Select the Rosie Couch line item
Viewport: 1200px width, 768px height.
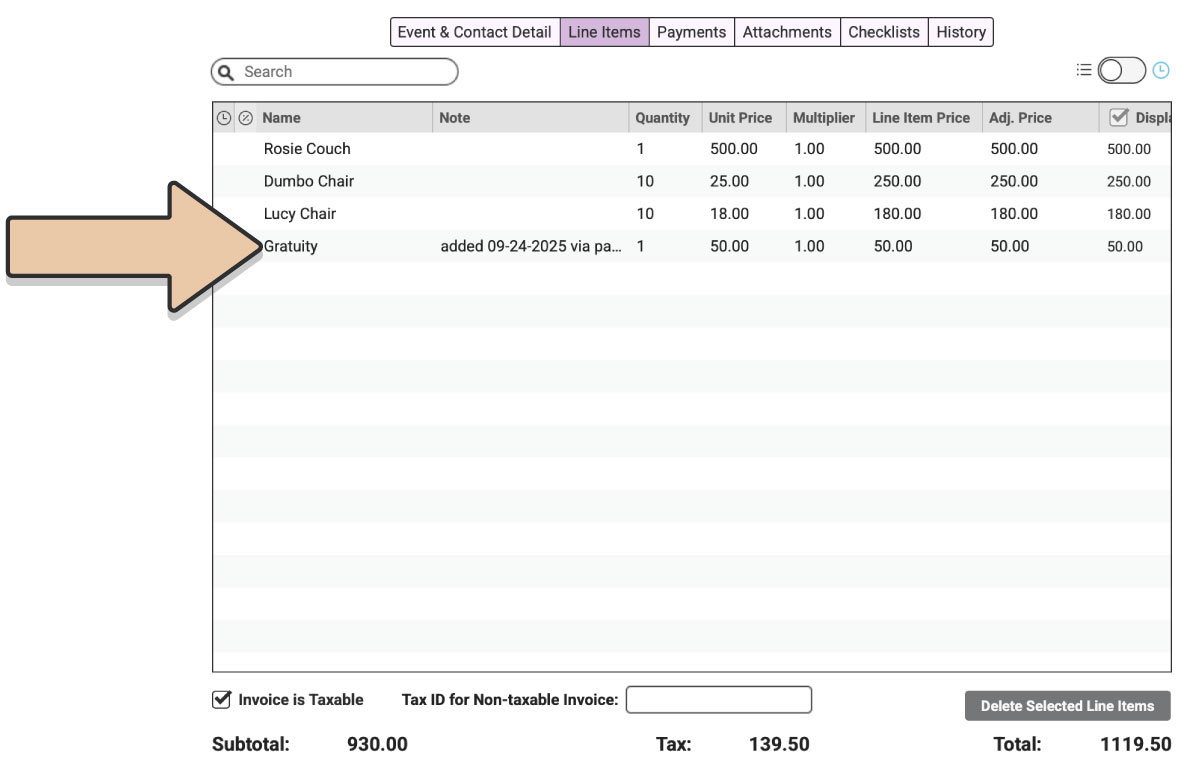tap(307, 149)
